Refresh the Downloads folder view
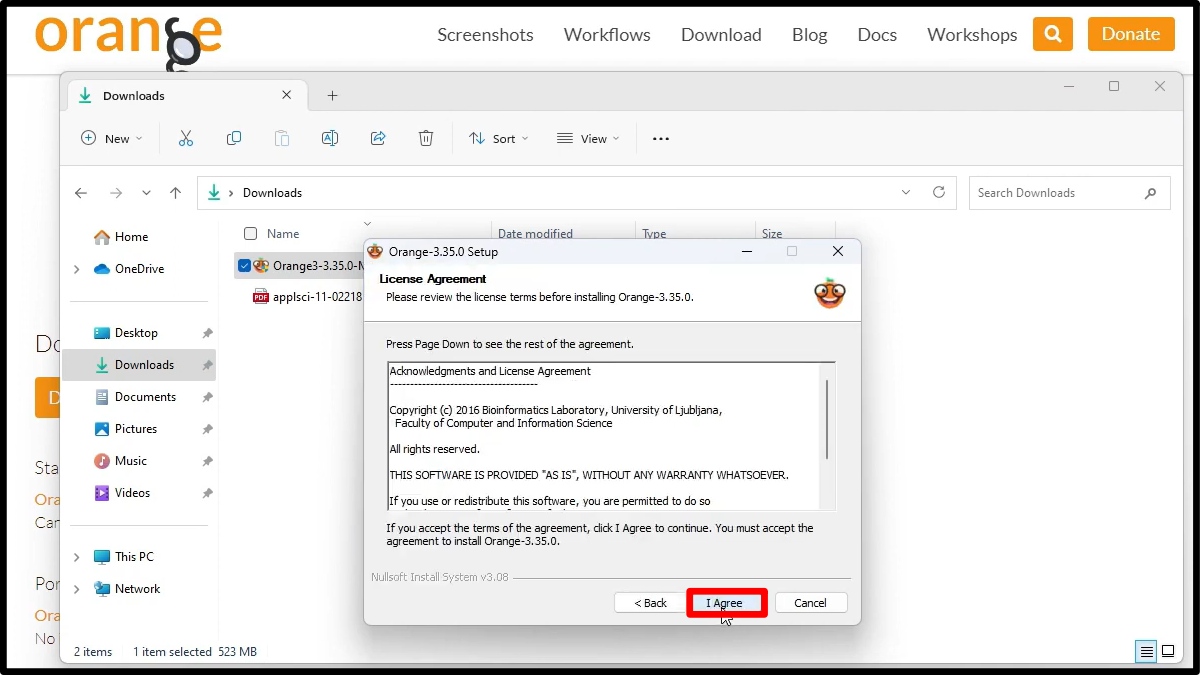This screenshot has height=675, width=1200. point(938,192)
